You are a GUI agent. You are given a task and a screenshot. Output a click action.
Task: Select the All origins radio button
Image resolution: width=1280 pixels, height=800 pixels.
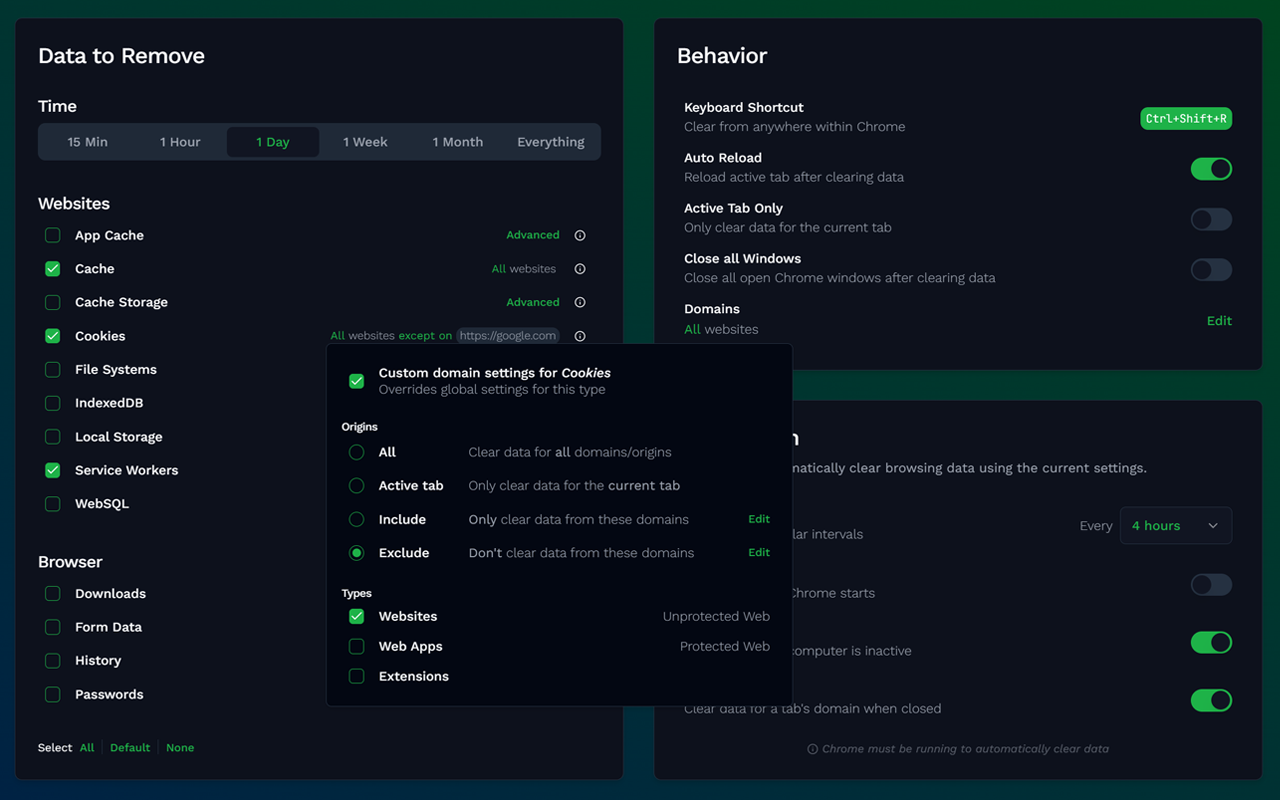click(356, 452)
